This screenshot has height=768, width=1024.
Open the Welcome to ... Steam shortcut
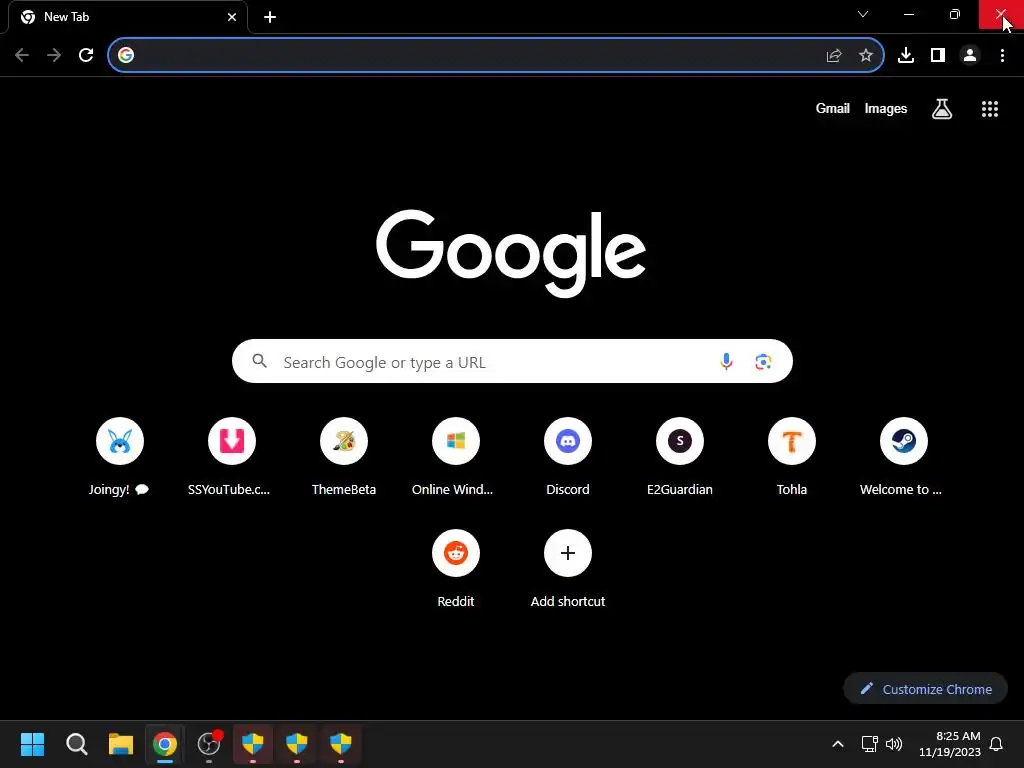pyautogui.click(x=904, y=456)
